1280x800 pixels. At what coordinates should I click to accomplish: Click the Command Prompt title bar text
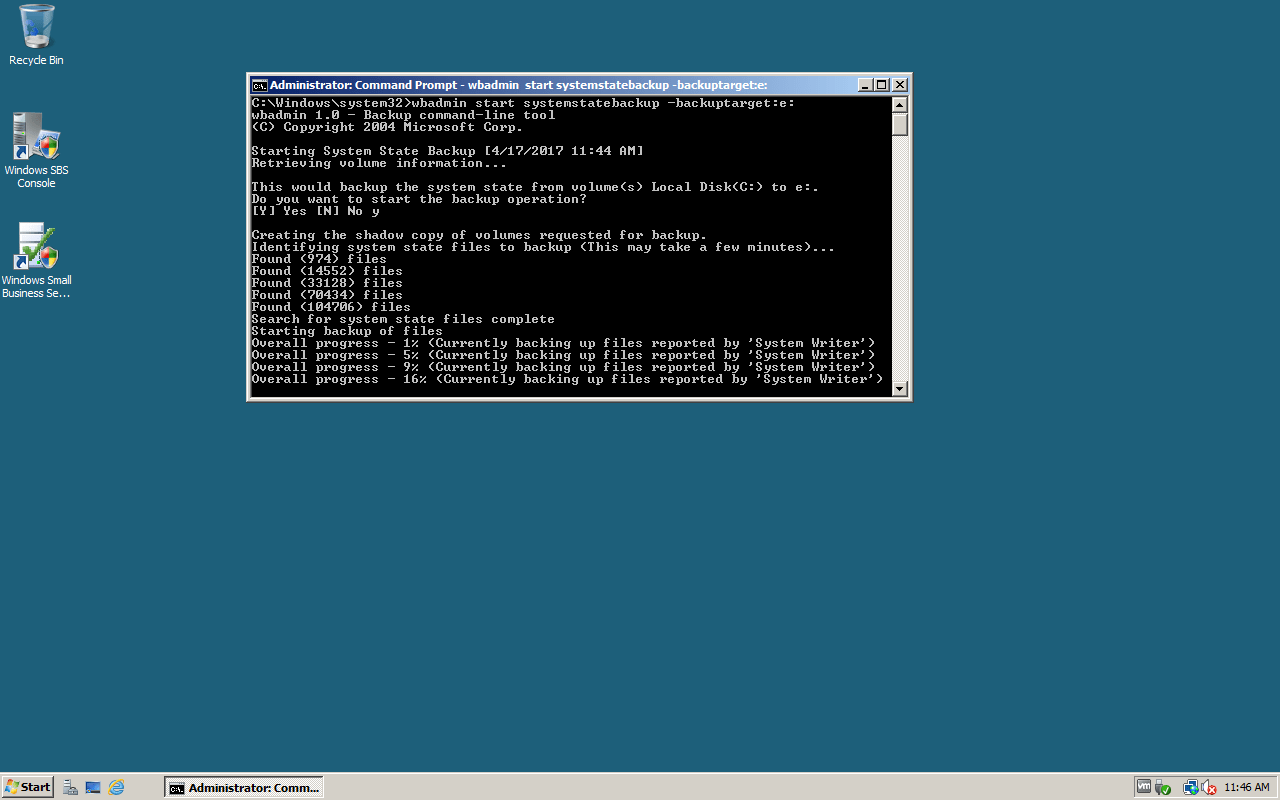coord(518,85)
